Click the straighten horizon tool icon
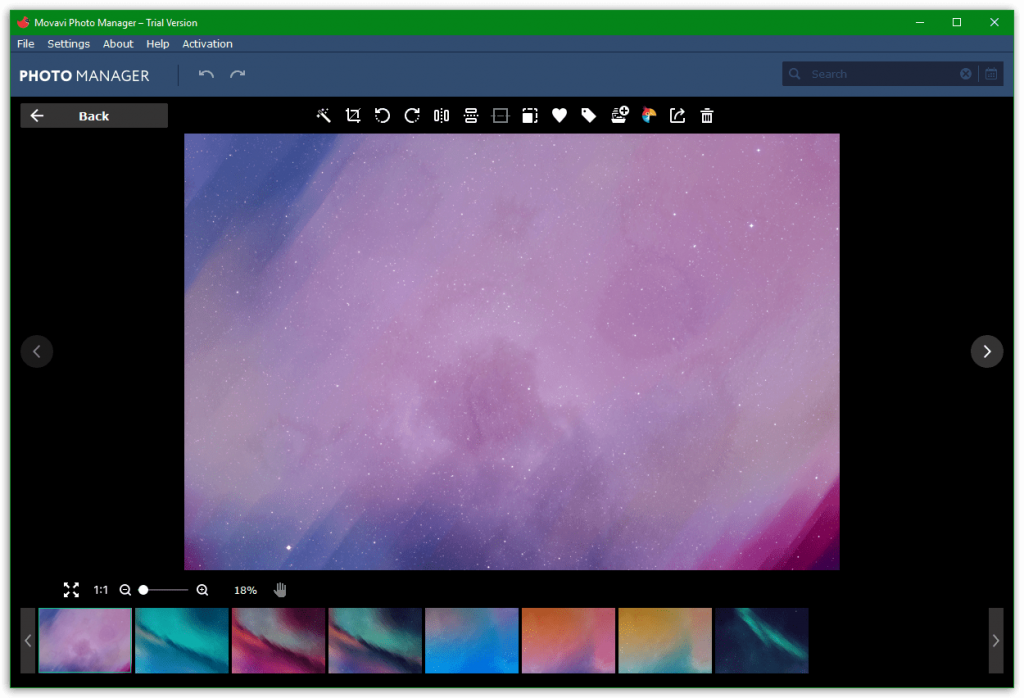Screen dimensions: 1024x698 [x=500, y=116]
